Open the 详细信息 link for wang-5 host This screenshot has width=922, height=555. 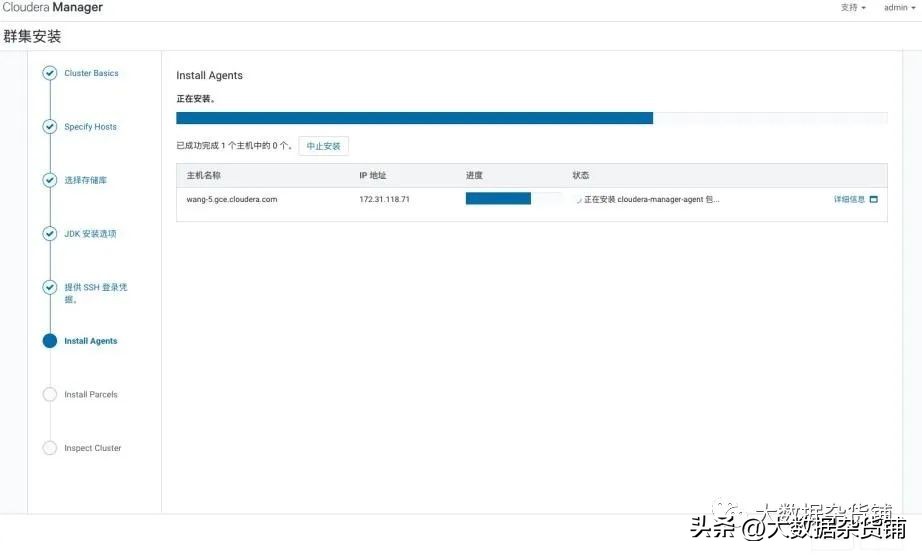(x=849, y=199)
